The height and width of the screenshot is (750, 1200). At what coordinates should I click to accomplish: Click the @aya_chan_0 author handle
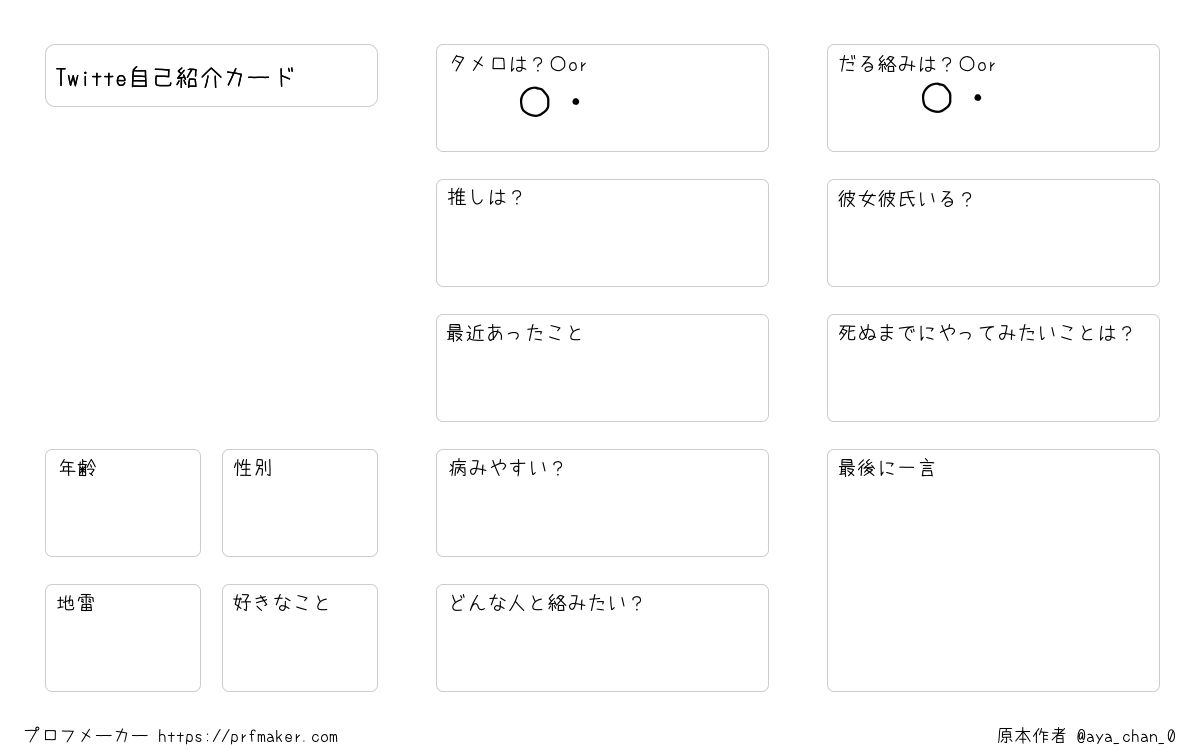(x=1126, y=737)
